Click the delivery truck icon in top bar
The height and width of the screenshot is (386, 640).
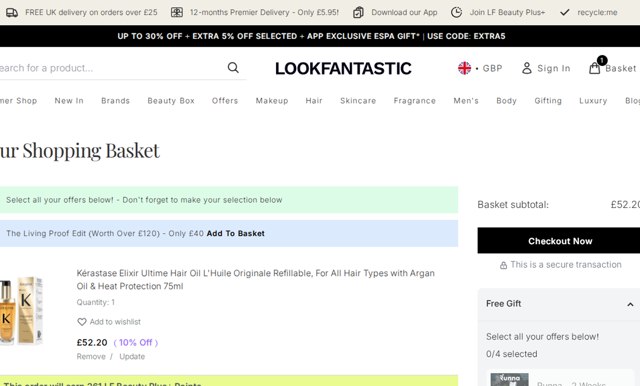pyautogui.click(x=12, y=12)
